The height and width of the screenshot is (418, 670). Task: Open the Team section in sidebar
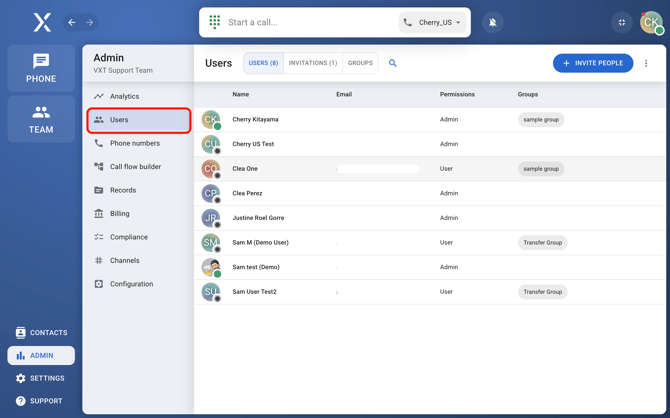click(41, 119)
